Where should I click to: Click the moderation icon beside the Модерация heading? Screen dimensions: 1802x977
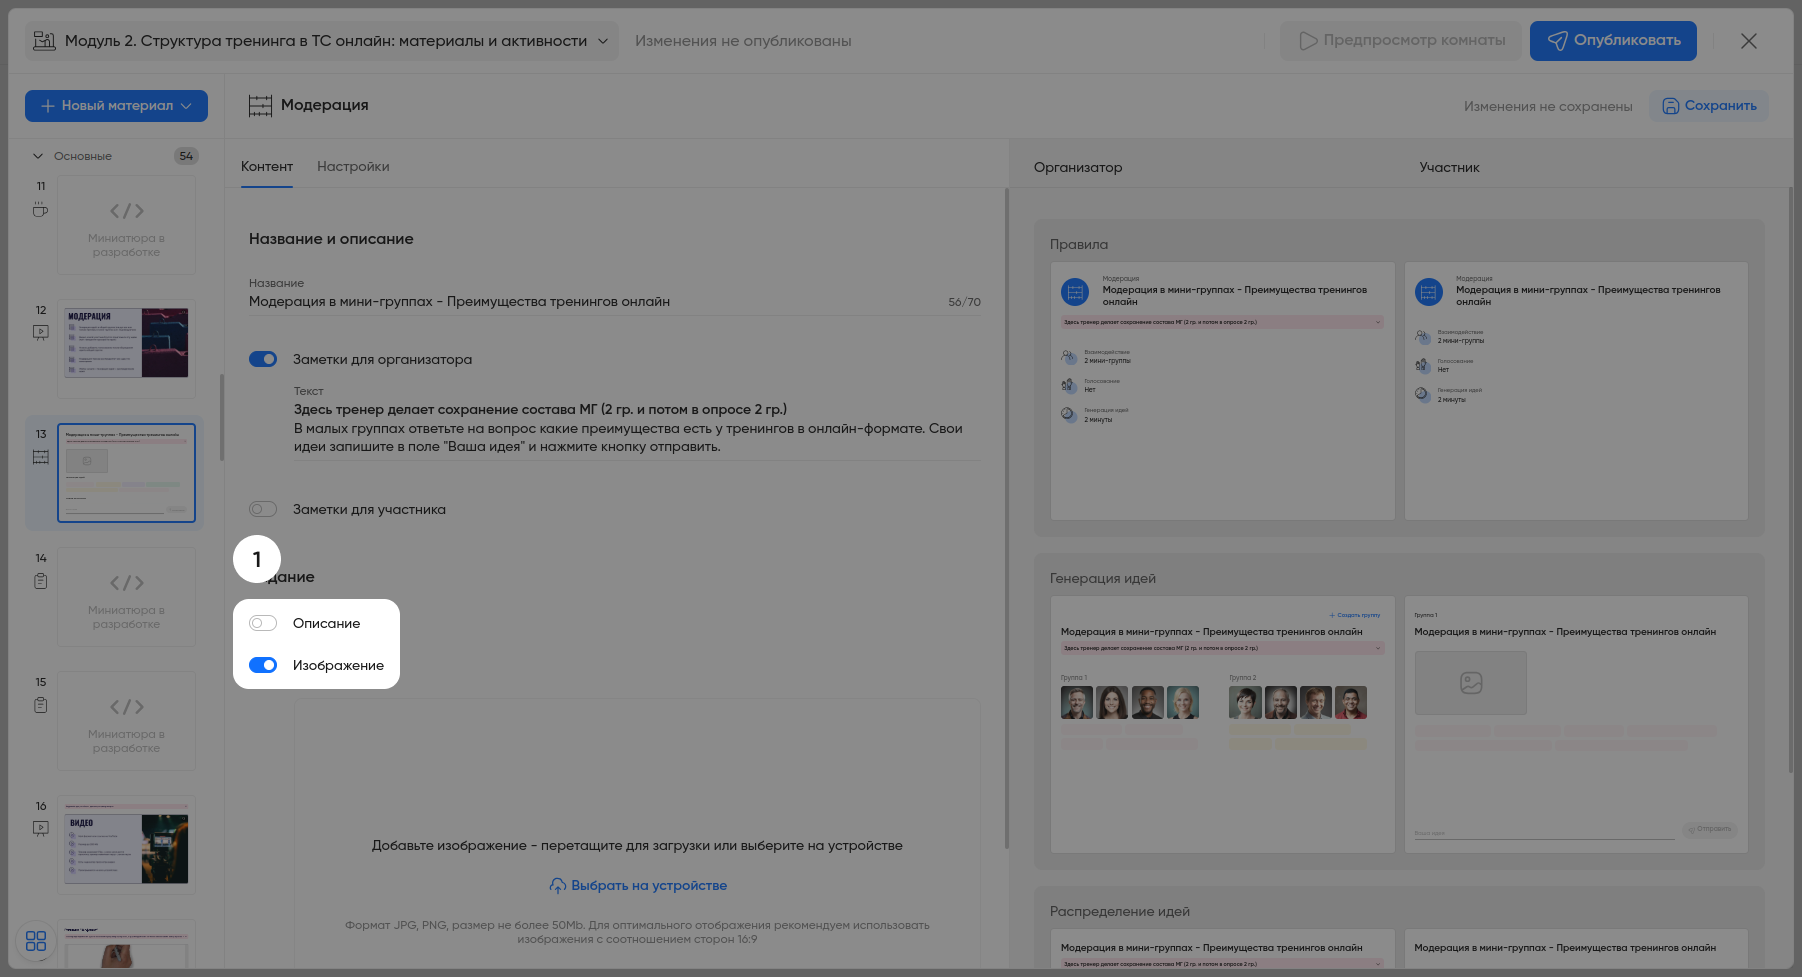pos(260,106)
